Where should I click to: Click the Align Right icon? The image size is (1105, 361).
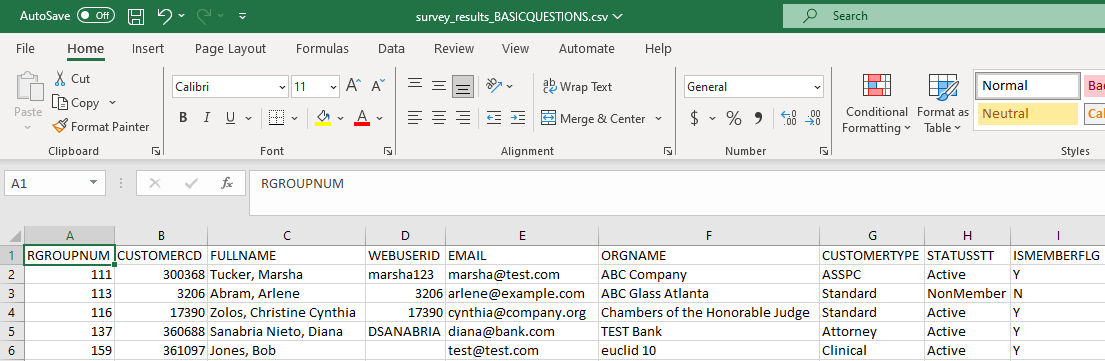[x=463, y=118]
